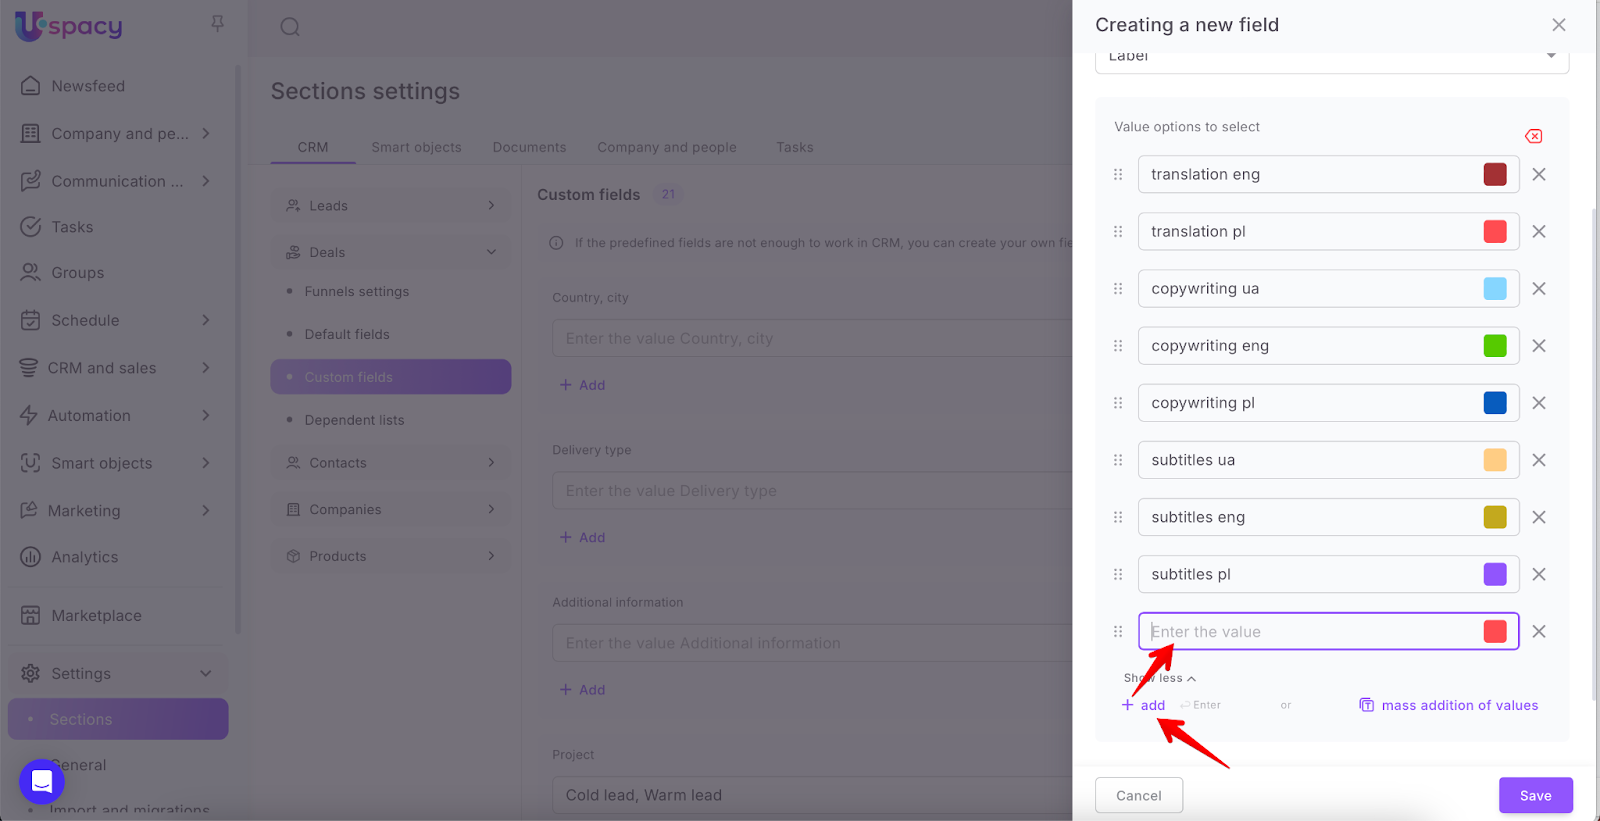Delete the 'subtitles pl' value option
This screenshot has height=821, width=1600.
point(1539,575)
